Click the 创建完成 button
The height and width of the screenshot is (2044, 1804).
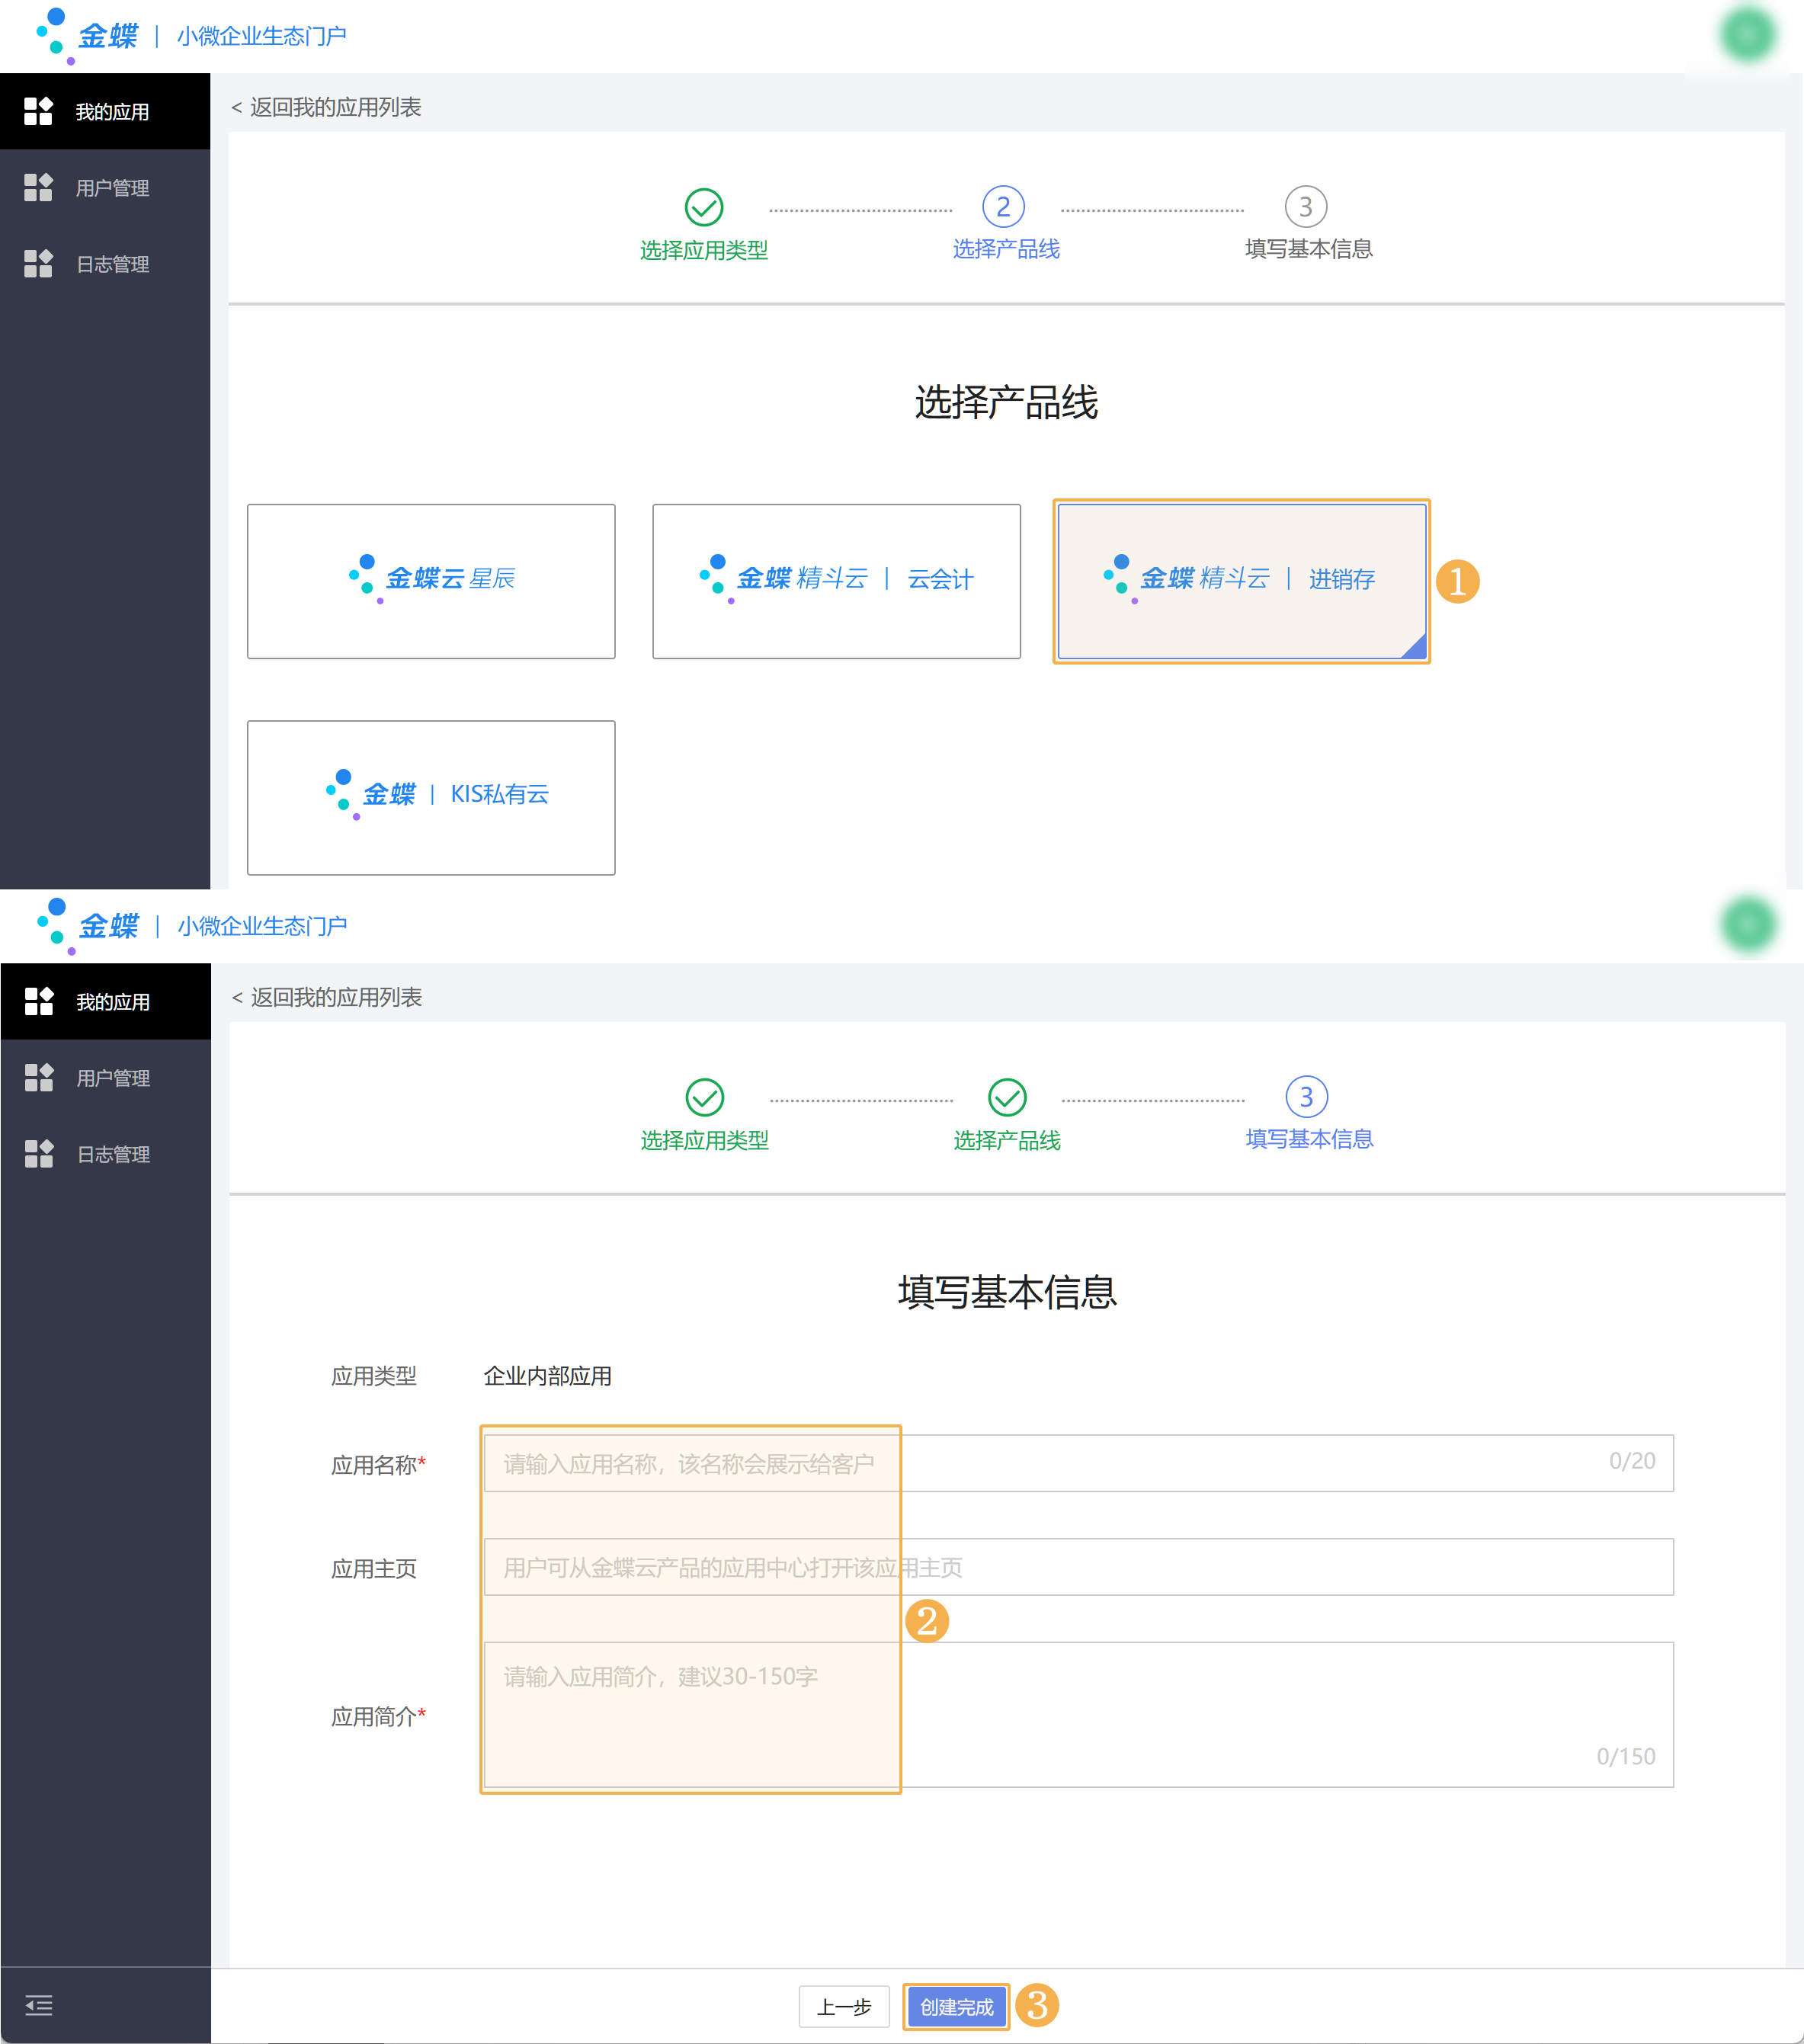pyautogui.click(x=956, y=2006)
